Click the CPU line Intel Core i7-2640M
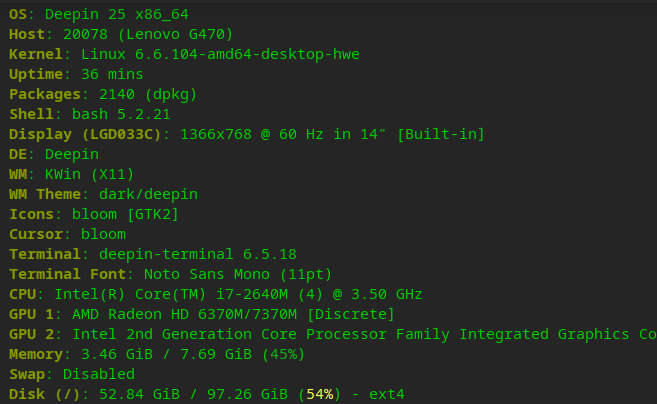 click(216, 295)
